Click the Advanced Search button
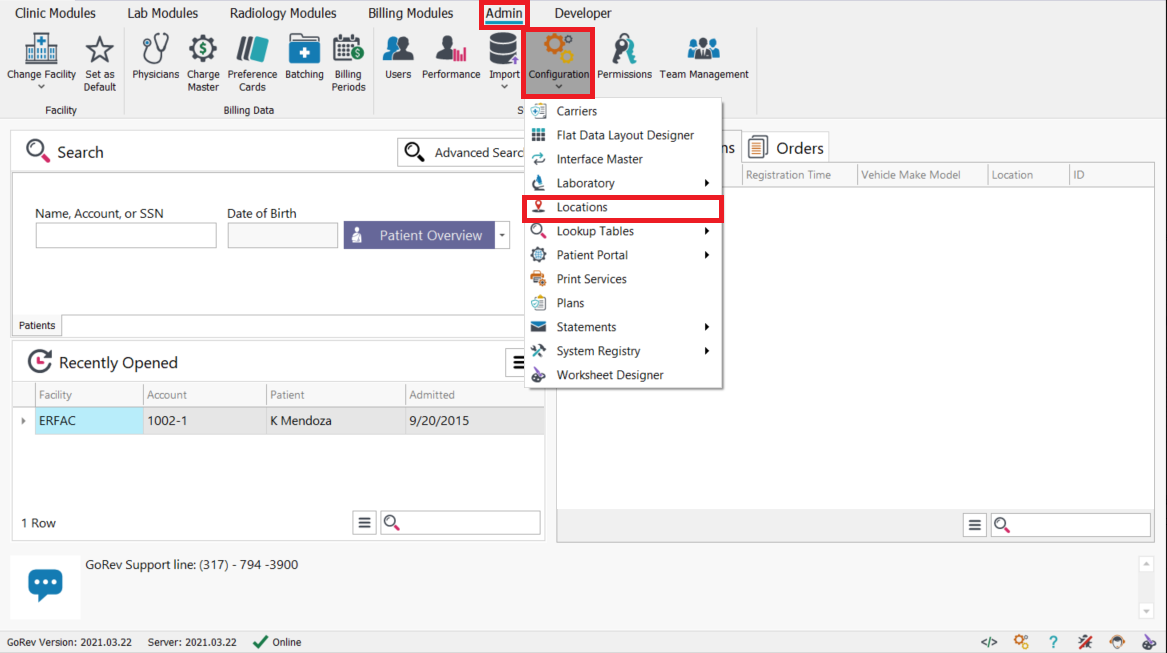The image size is (1167, 653). (465, 153)
